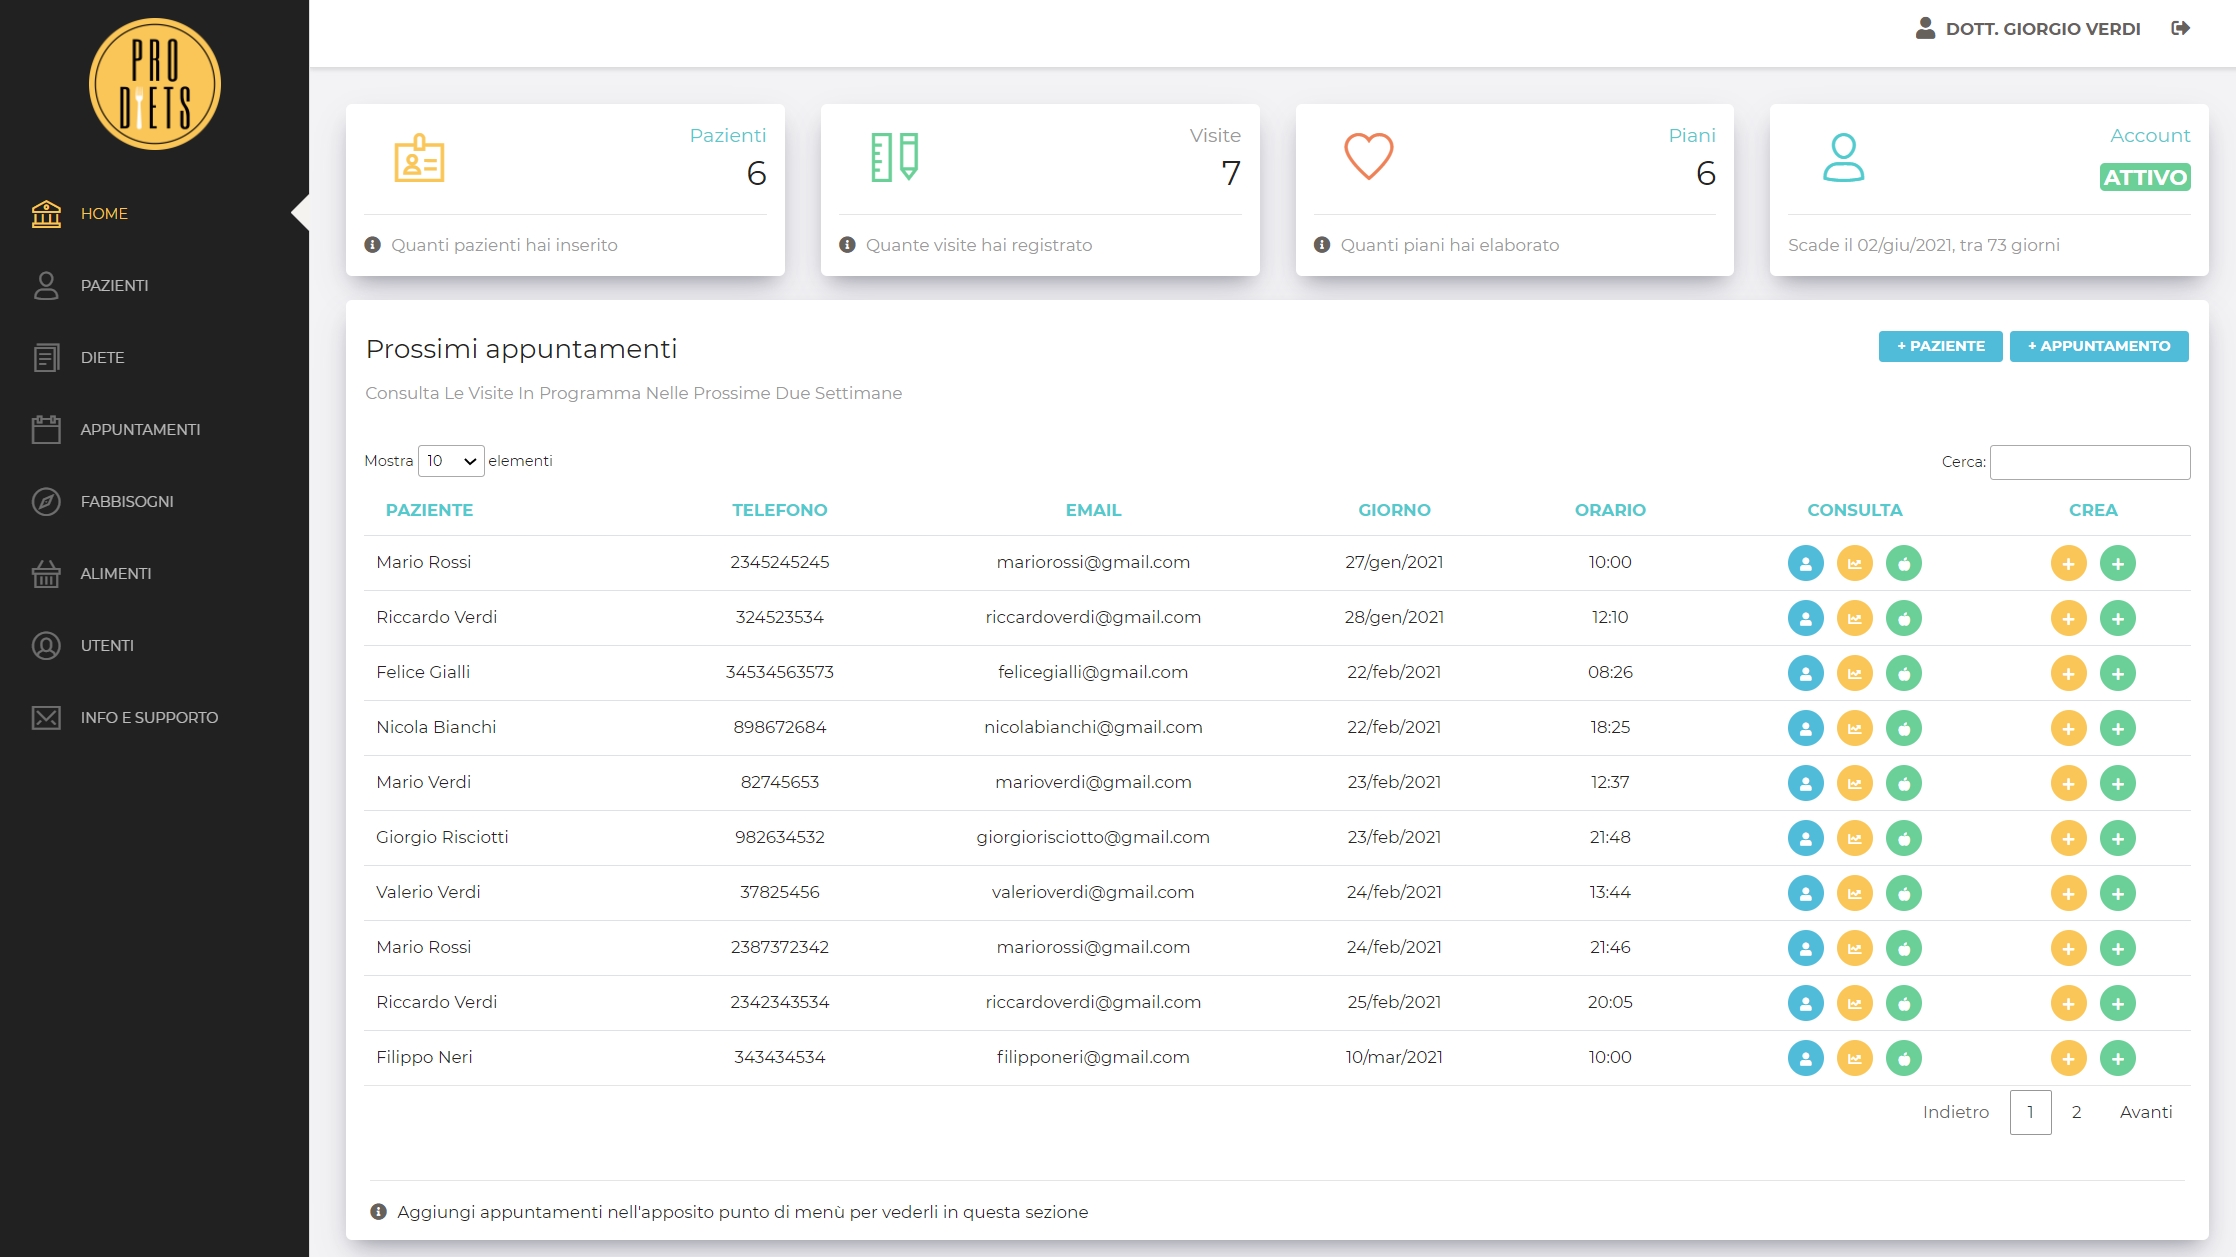Screen dimensions: 2236x1257
Task: Click the ATTIVO account badge
Action: click(x=2145, y=177)
